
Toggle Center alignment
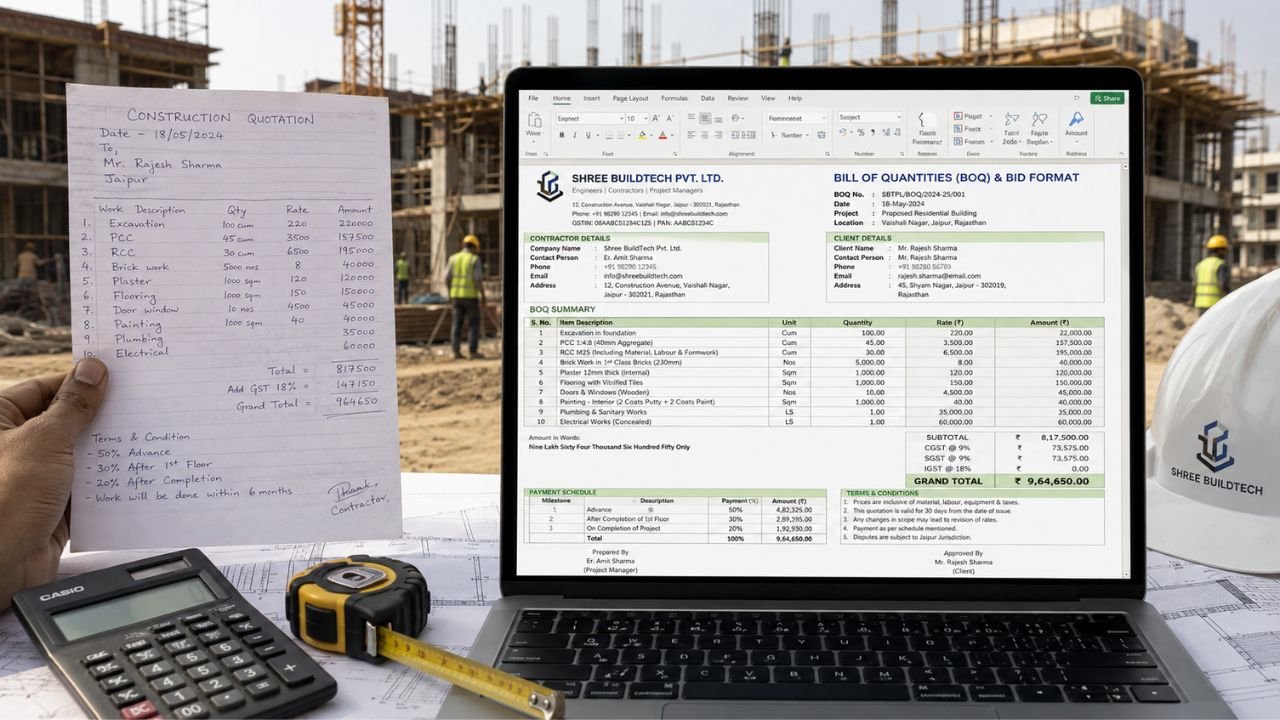705,135
